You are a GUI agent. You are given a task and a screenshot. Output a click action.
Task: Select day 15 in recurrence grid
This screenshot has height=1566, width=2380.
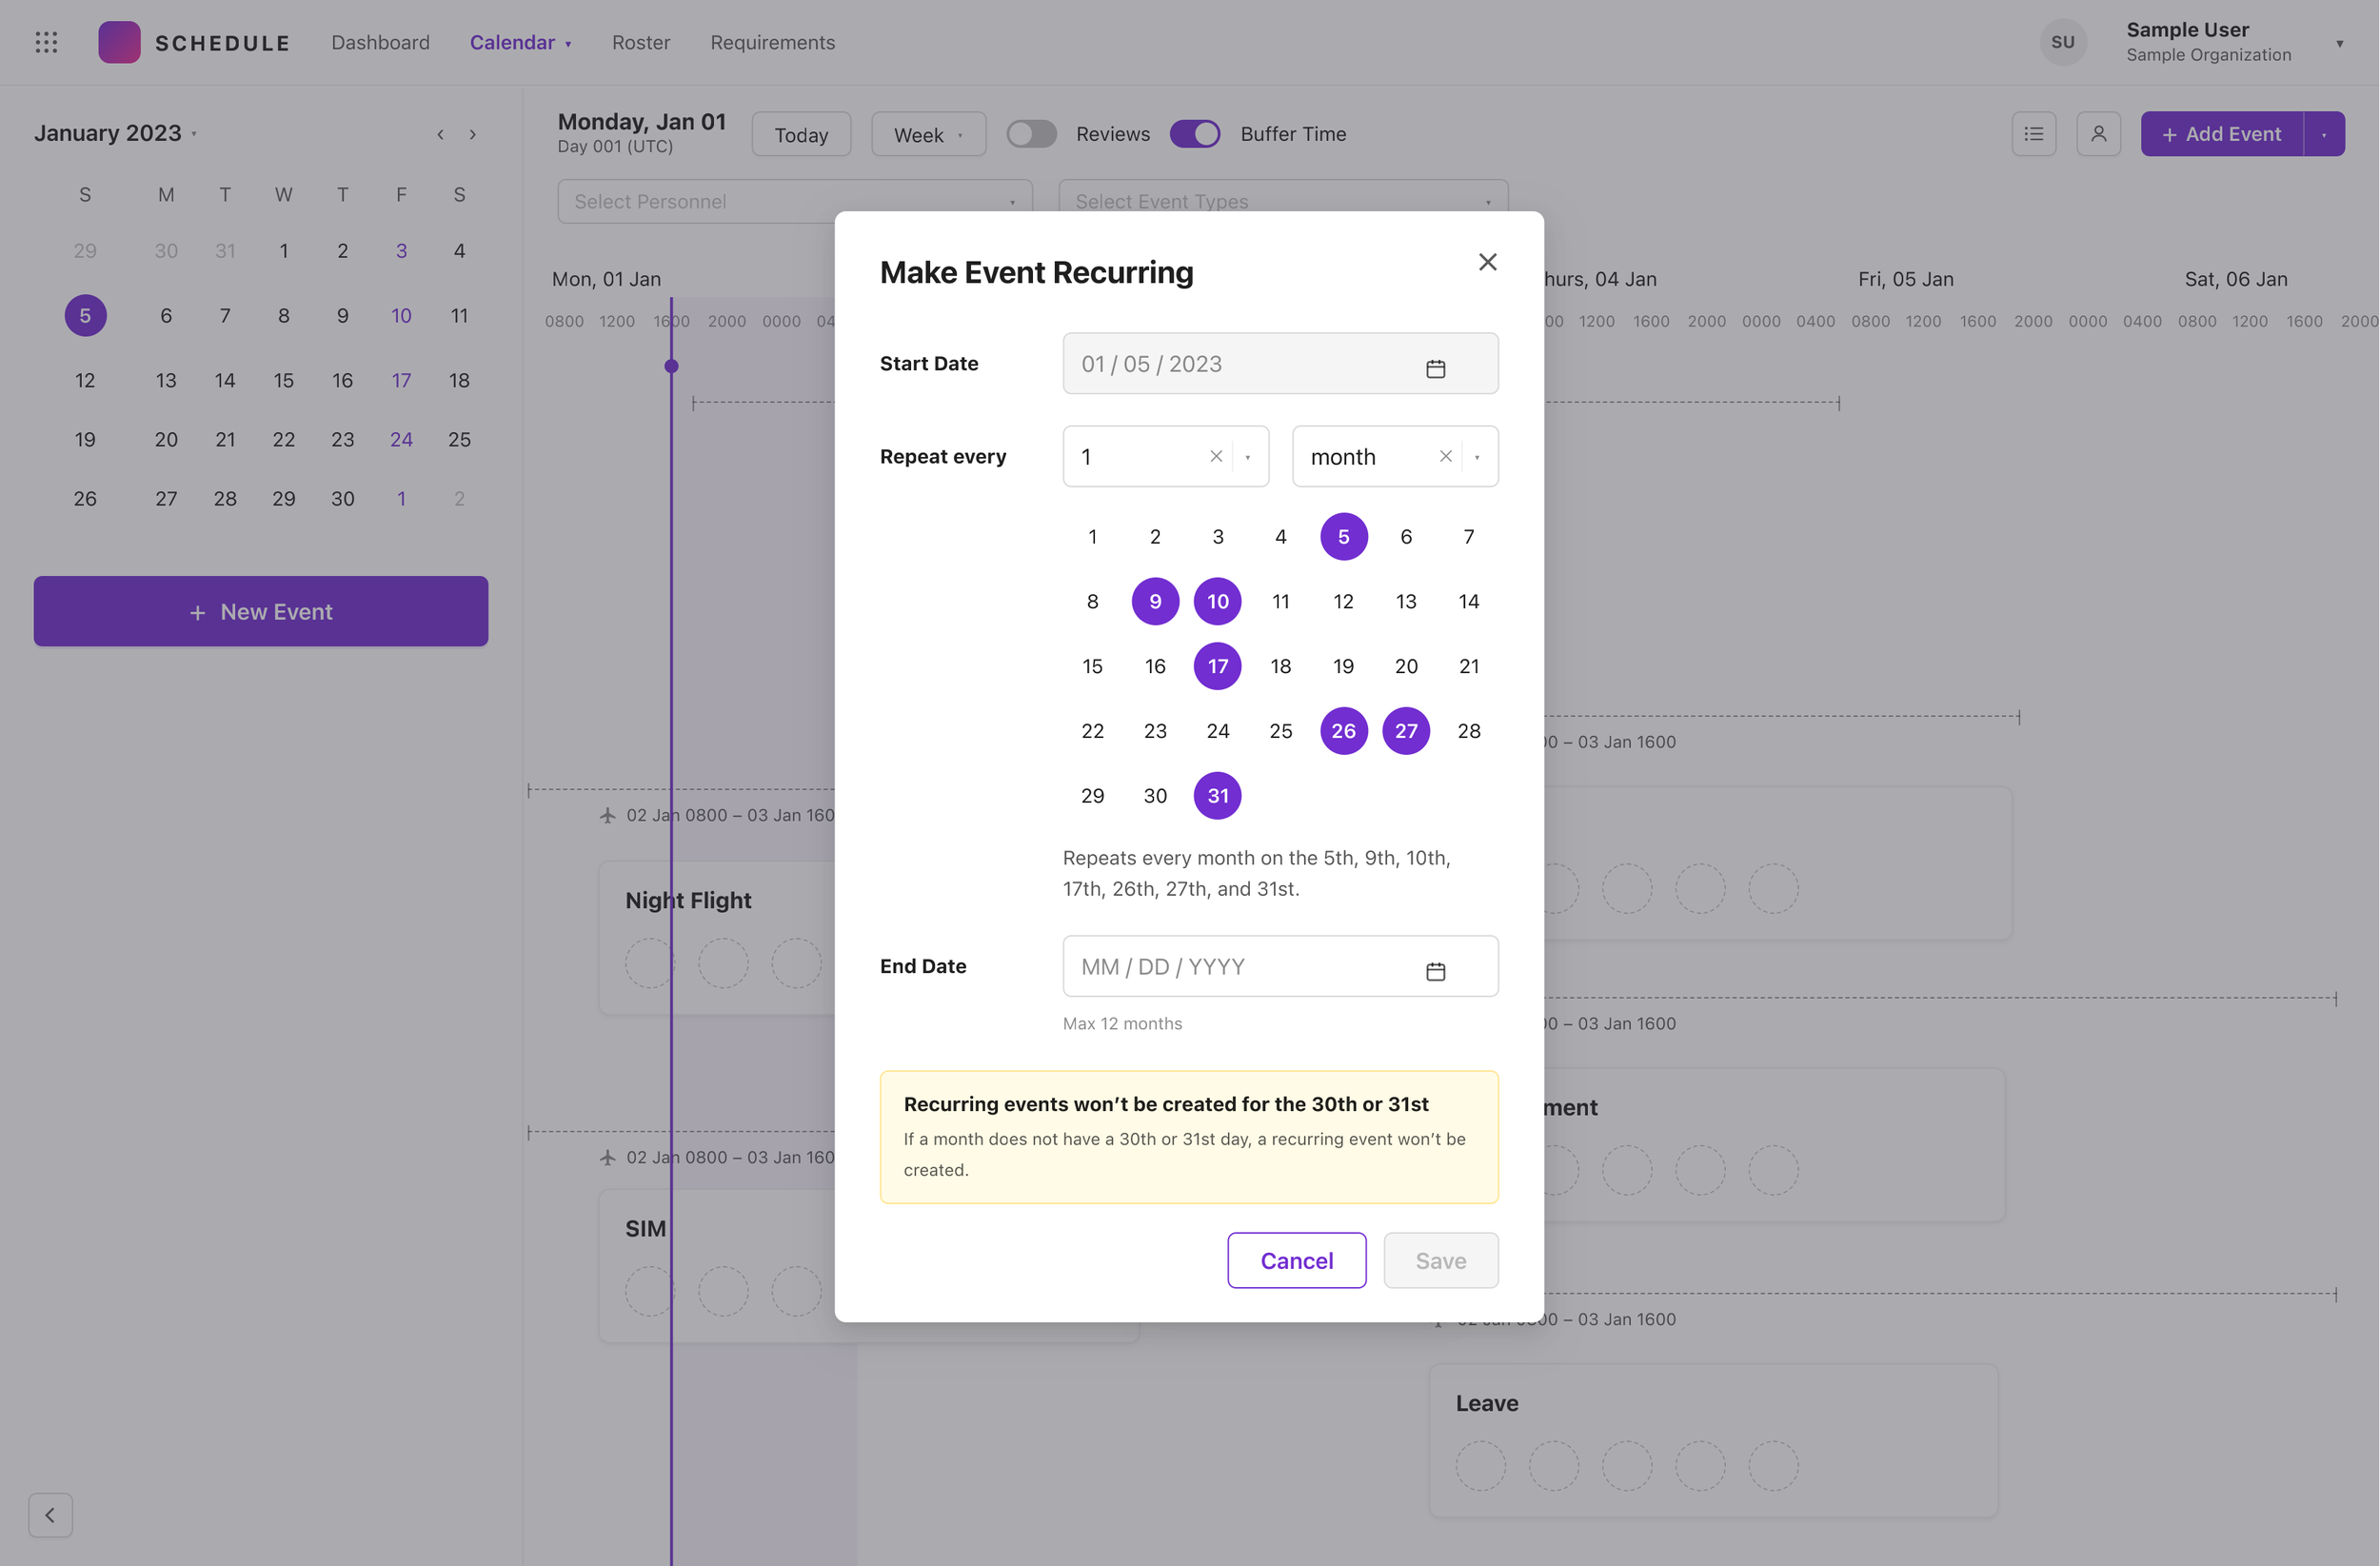point(1092,666)
